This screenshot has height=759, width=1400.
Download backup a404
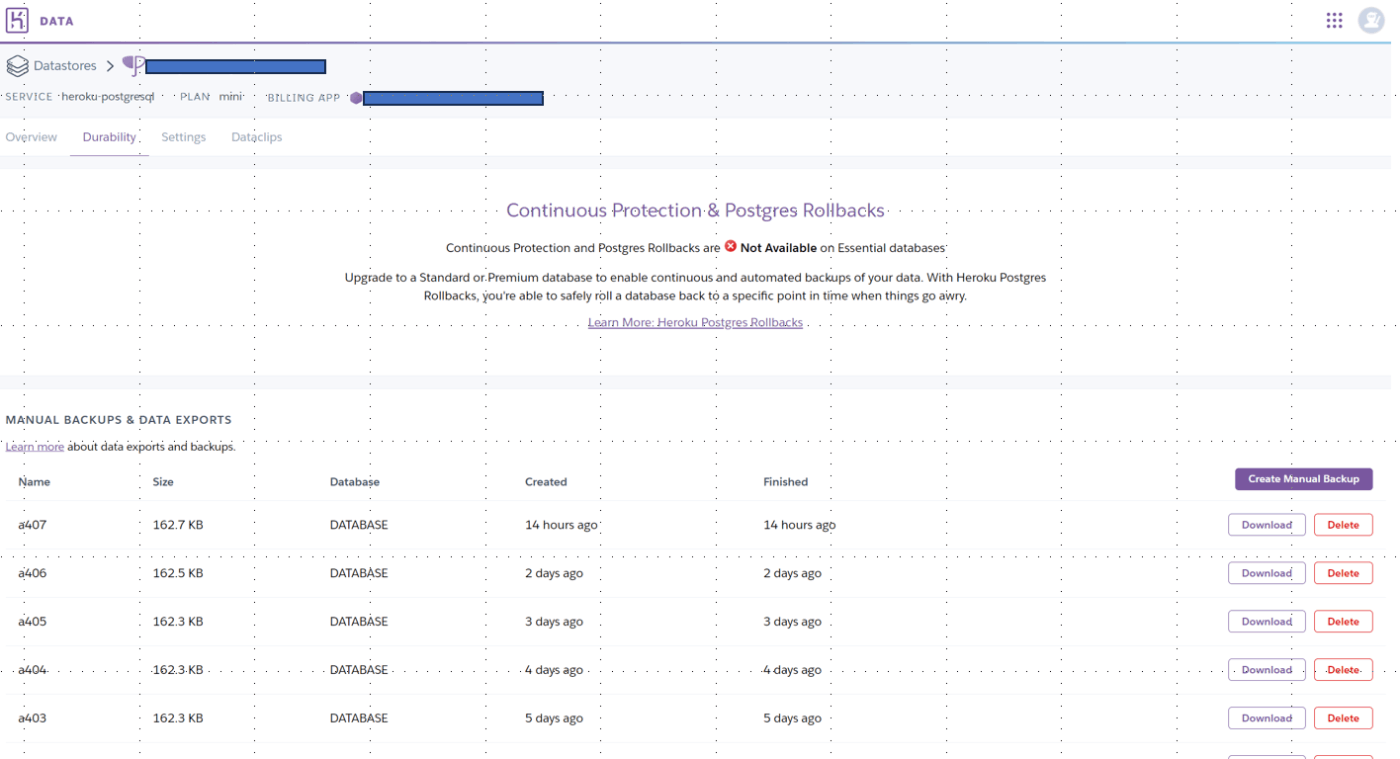click(1266, 670)
